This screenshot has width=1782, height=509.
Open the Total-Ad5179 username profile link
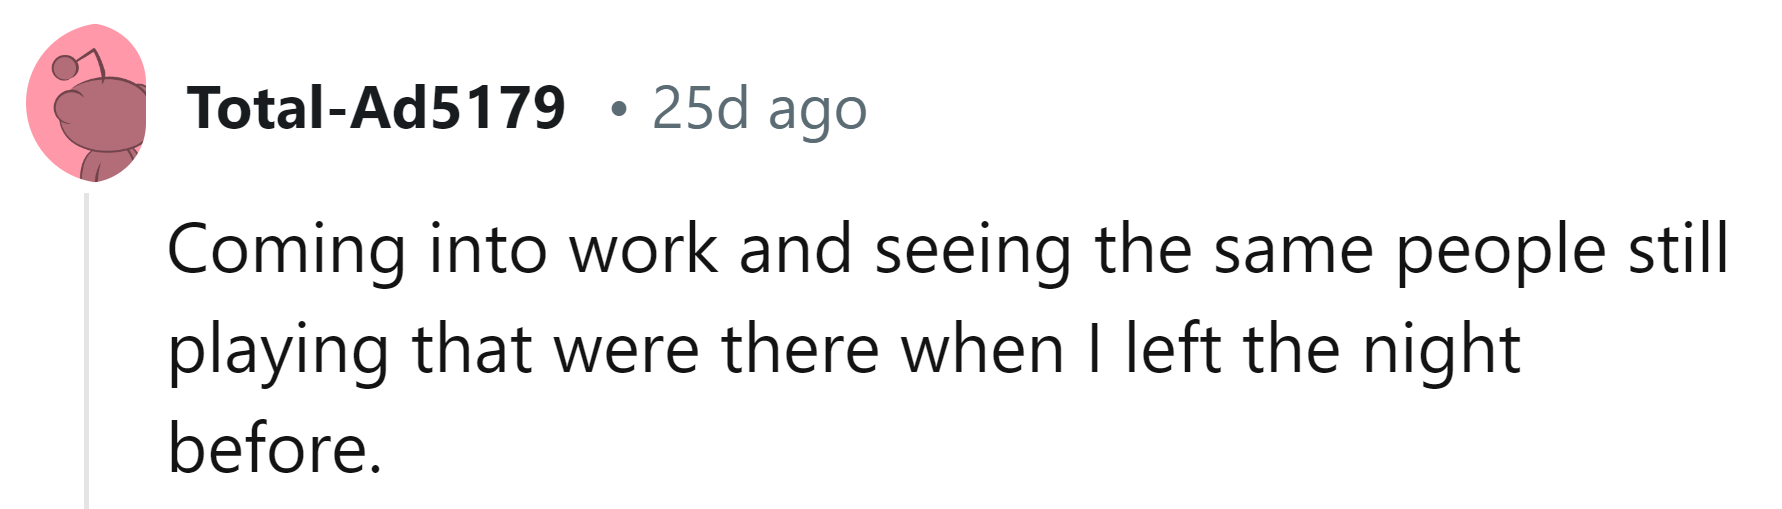point(376,108)
